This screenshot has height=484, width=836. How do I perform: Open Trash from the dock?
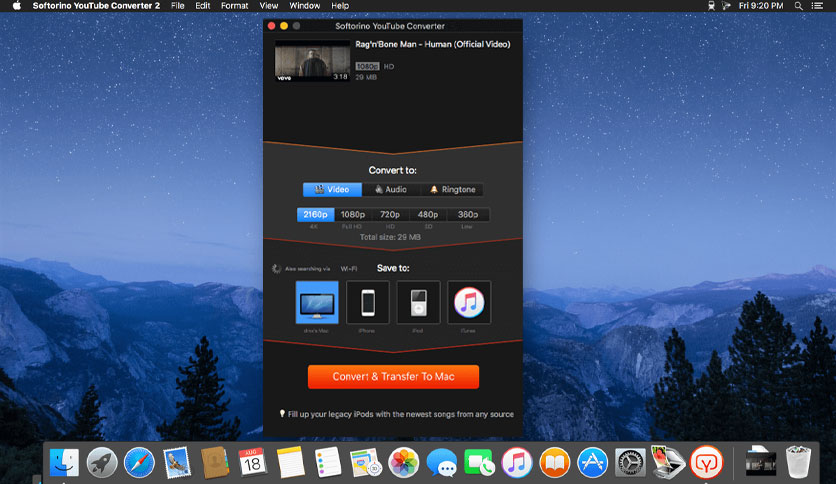798,462
